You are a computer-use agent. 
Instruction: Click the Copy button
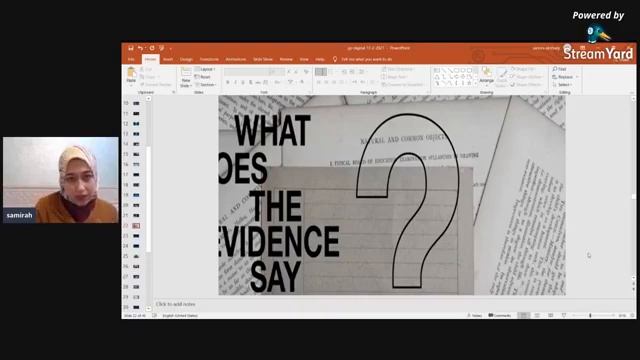[x=149, y=77]
